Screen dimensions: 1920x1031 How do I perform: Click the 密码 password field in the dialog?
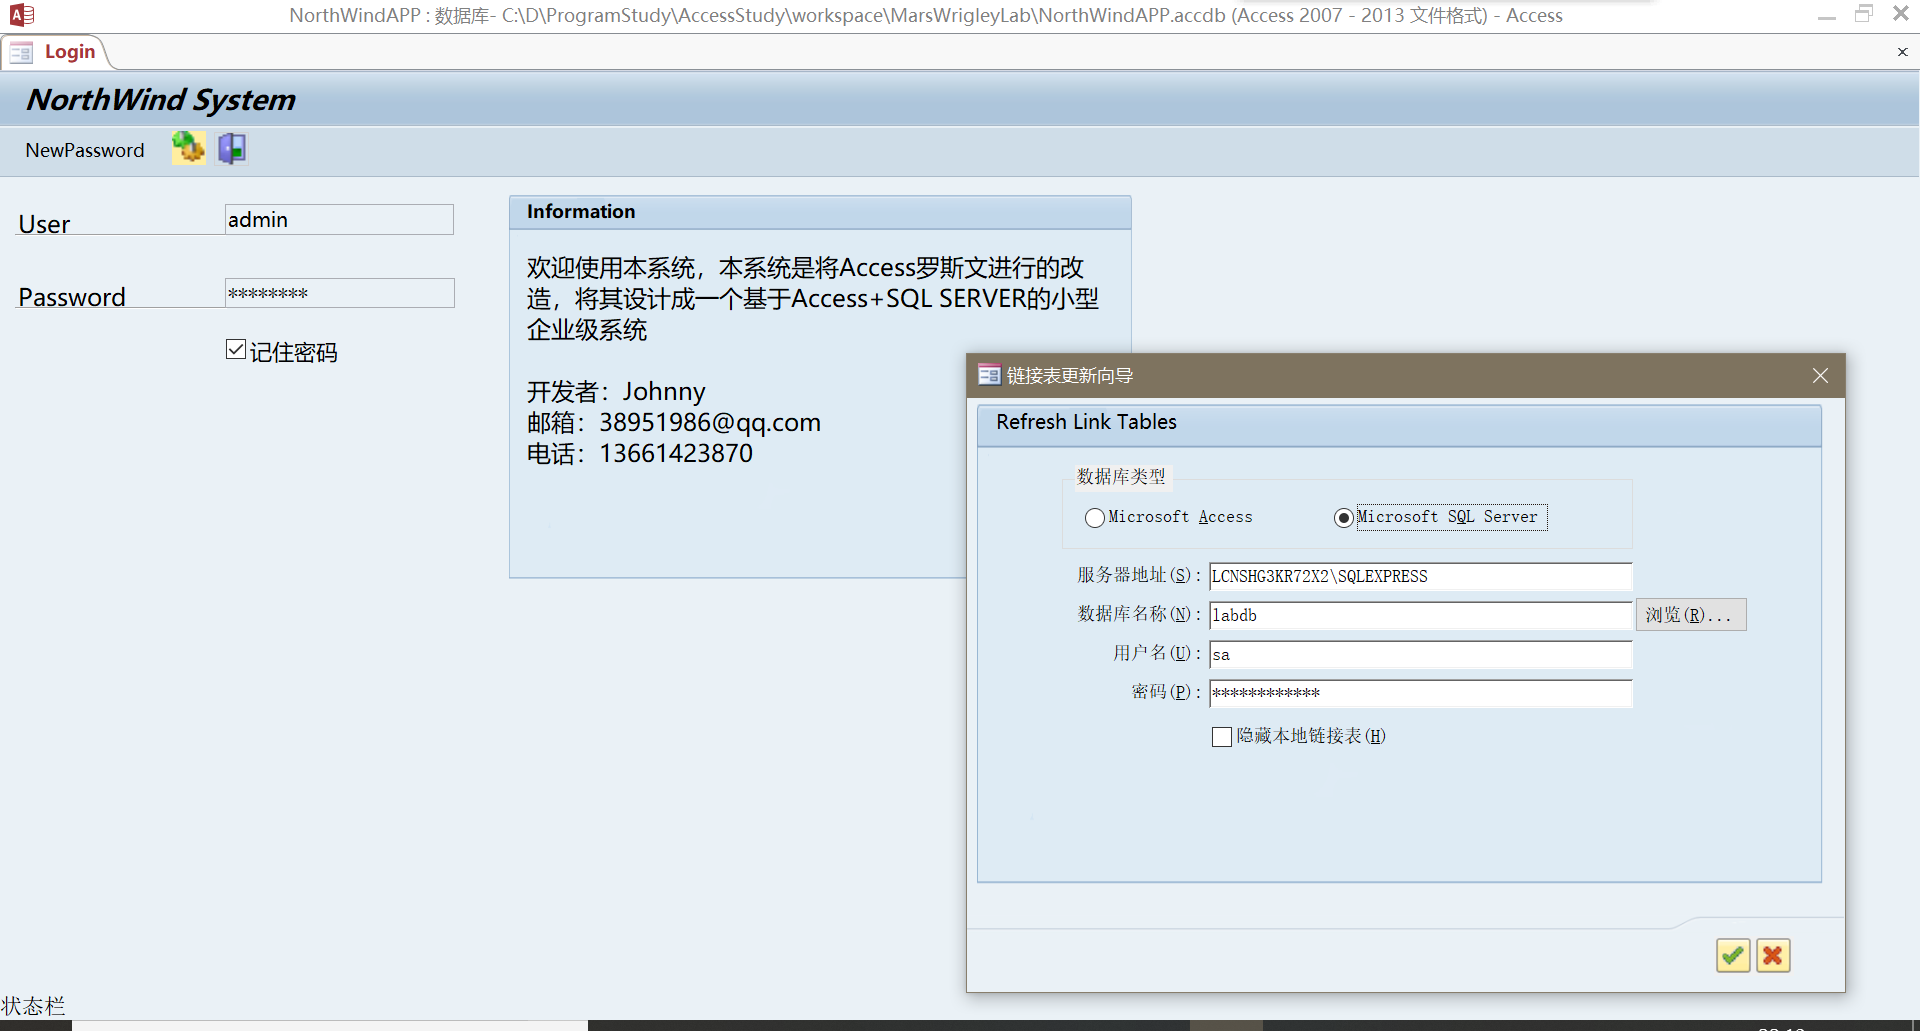pos(1420,693)
